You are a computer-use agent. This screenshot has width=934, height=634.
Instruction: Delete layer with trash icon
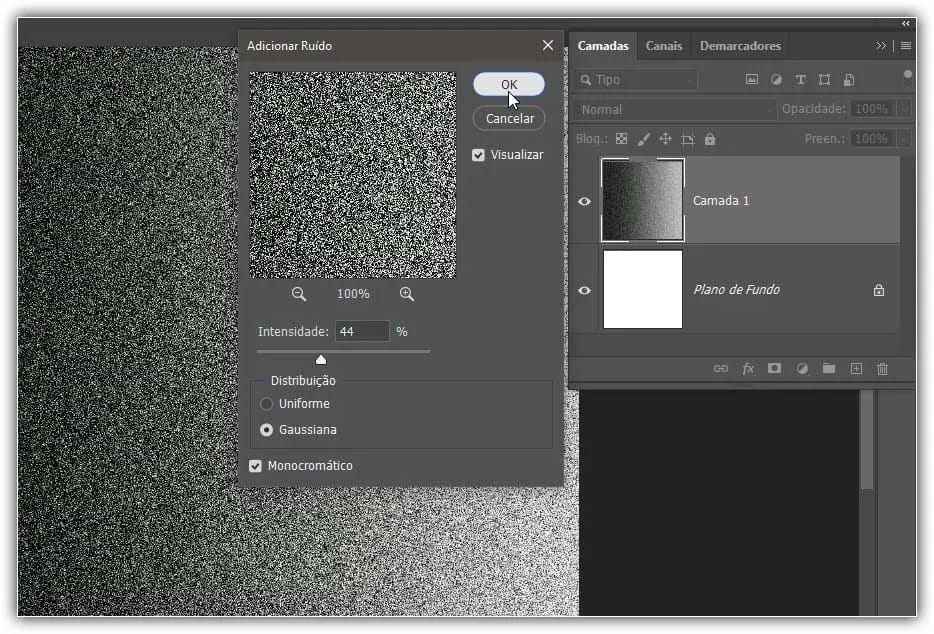(x=883, y=368)
